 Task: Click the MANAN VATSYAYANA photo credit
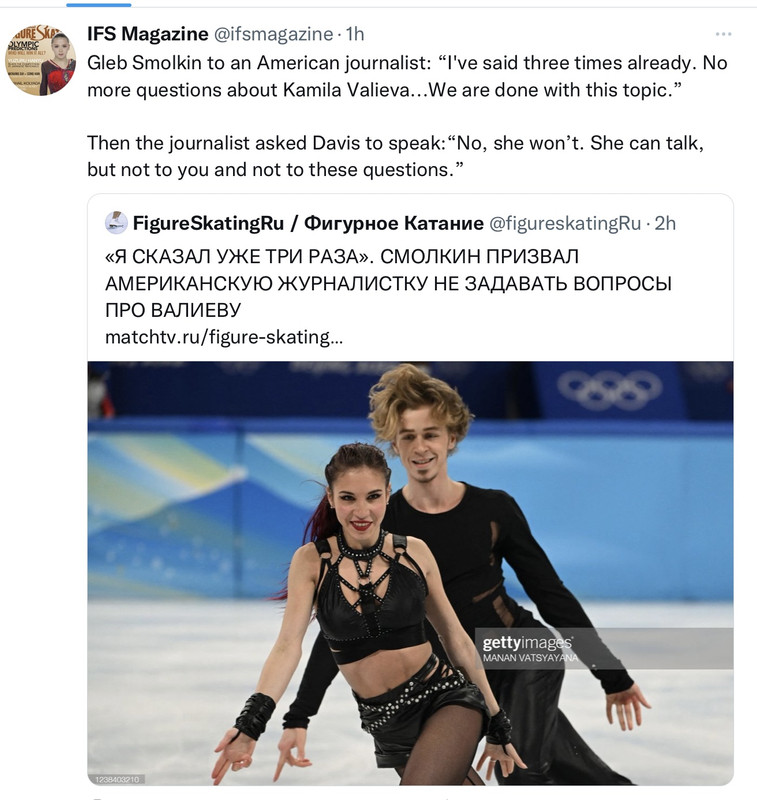click(x=531, y=658)
